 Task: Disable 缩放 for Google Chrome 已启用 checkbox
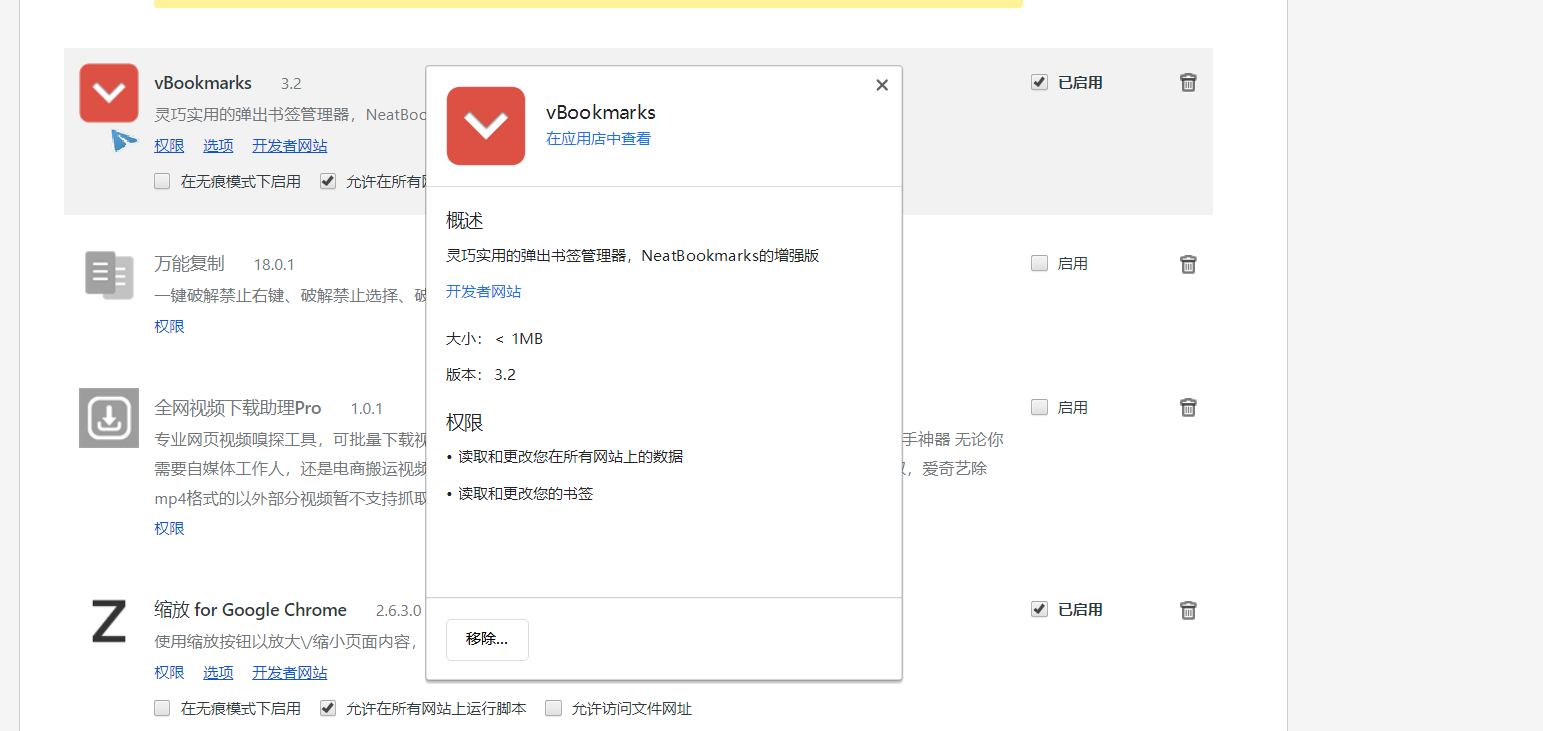1039,609
